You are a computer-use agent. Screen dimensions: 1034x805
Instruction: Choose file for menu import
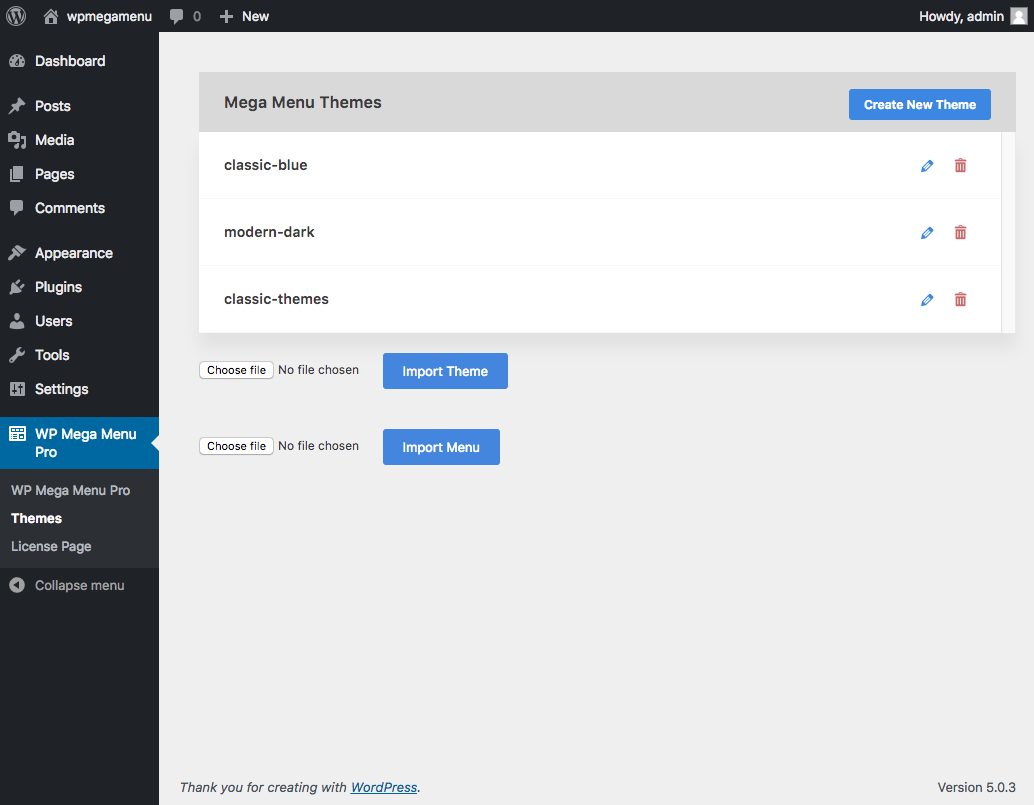236,446
